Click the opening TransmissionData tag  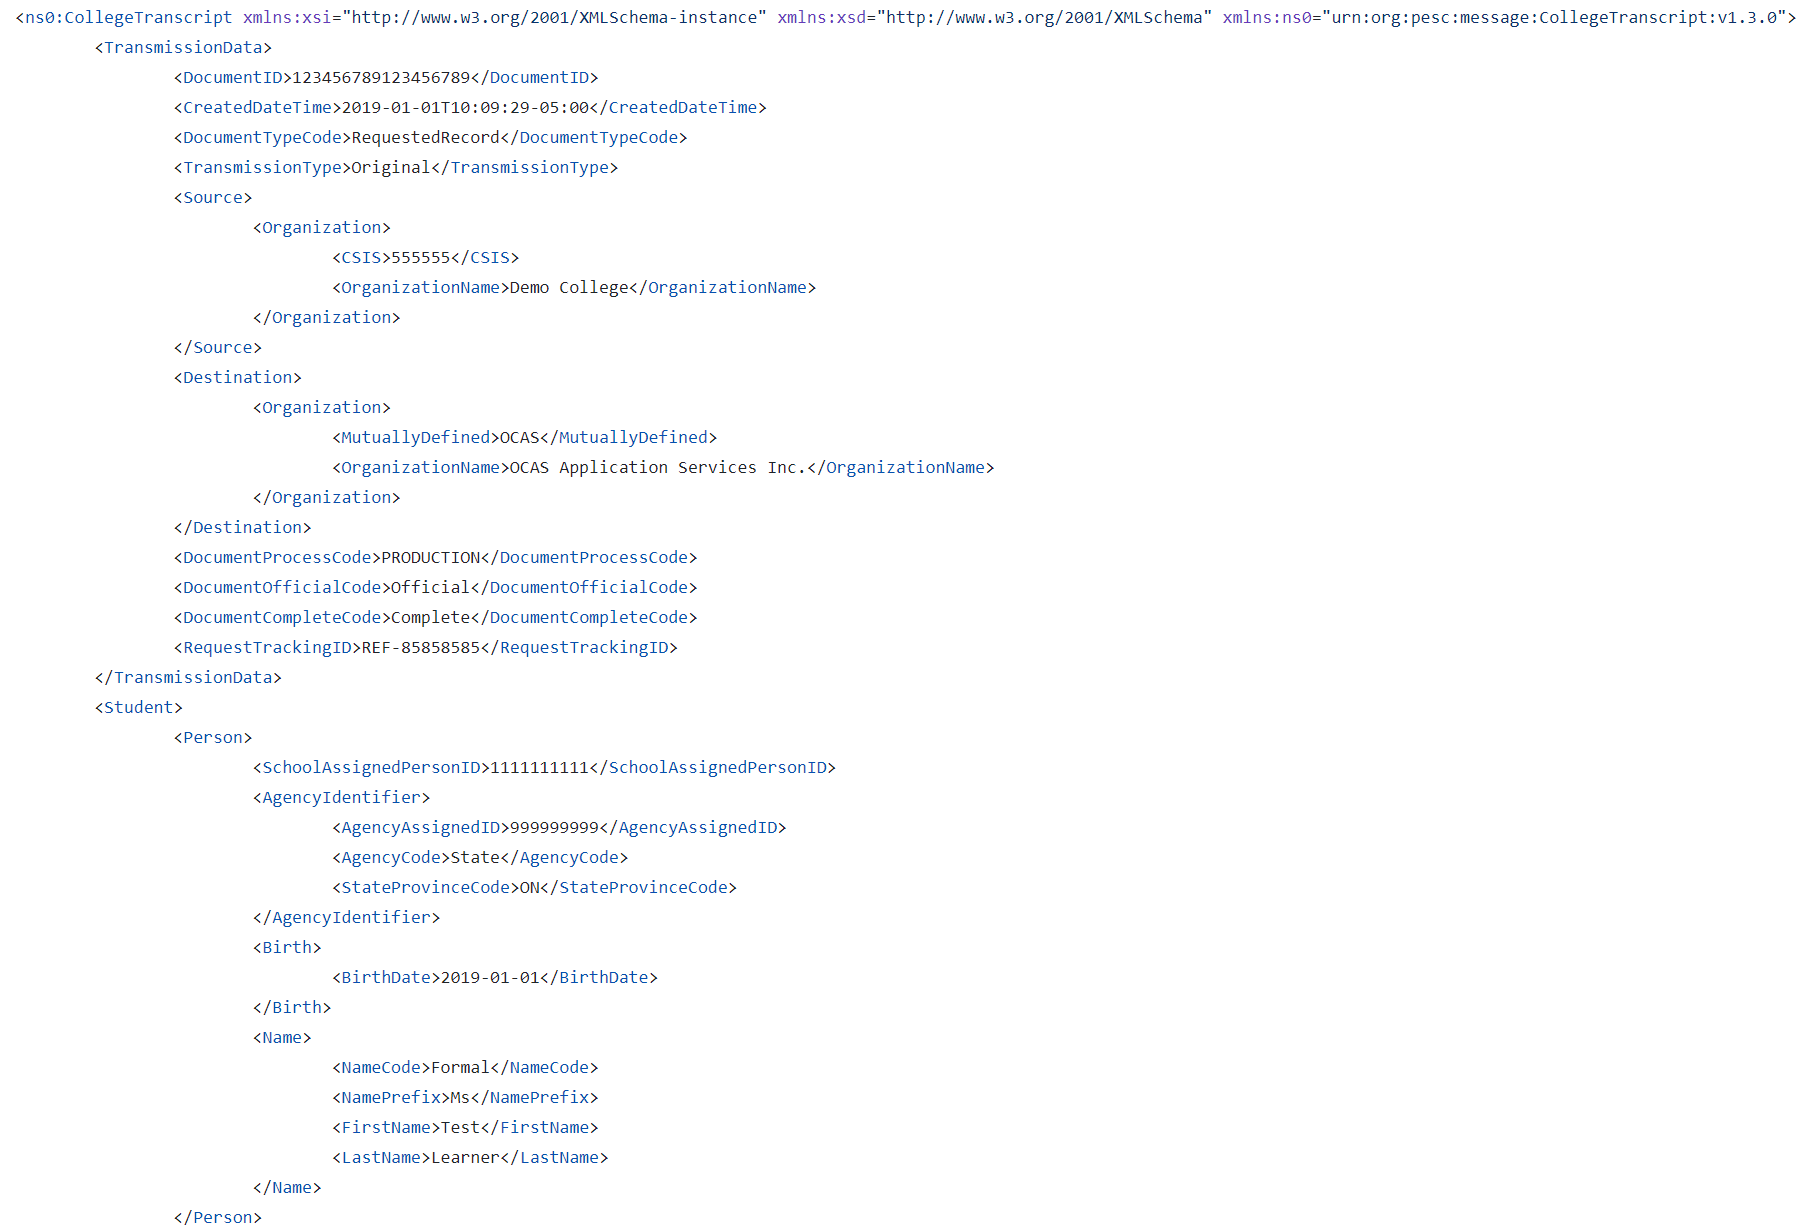pos(183,47)
